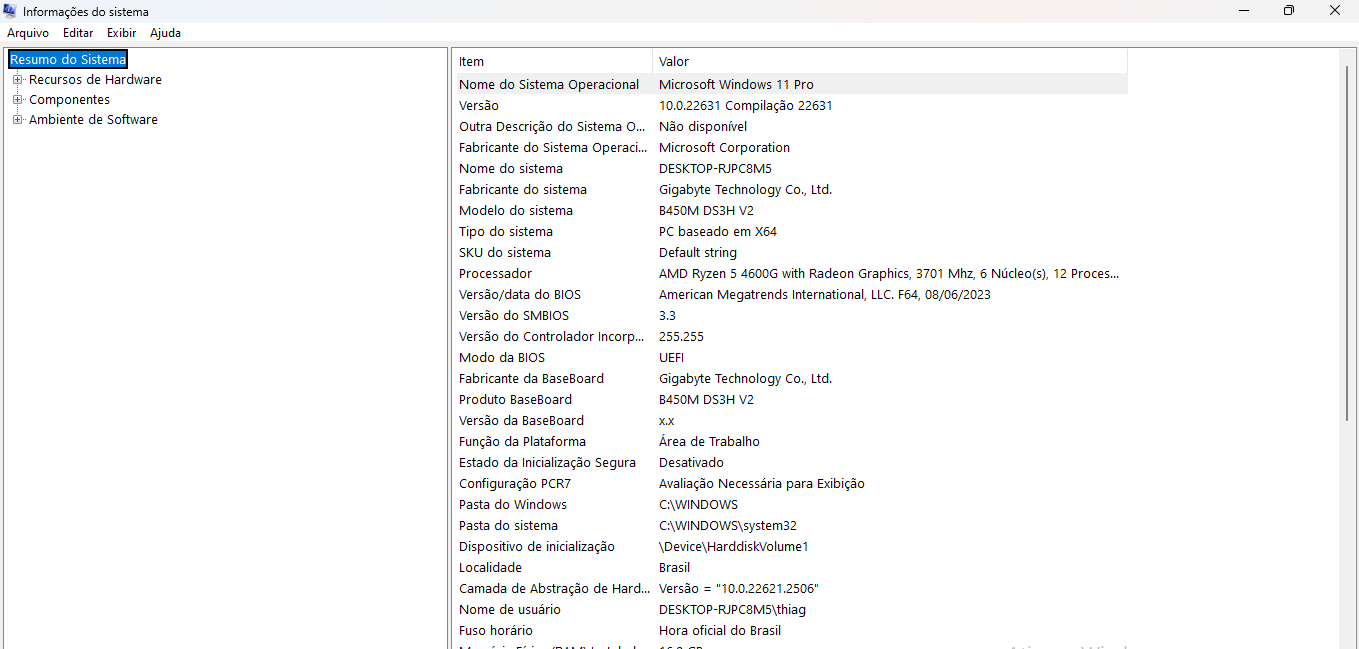The height and width of the screenshot is (649, 1359).
Task: Select the Fuso horário row
Action: coord(790,631)
